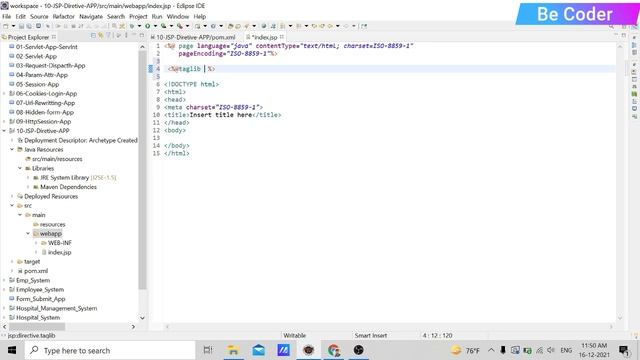This screenshot has width=640, height=360.
Task: Click 'Insert title here' text in the editor
Action: coord(221,115)
